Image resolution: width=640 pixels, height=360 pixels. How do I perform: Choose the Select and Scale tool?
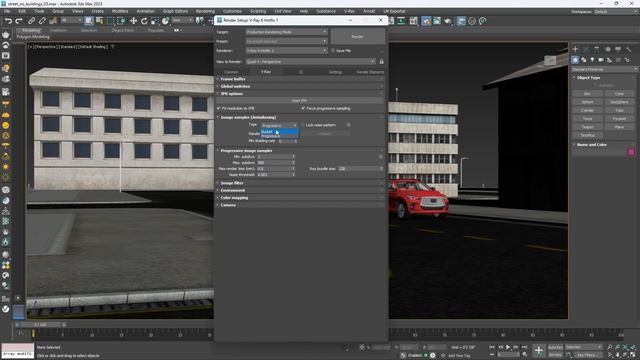coord(155,21)
